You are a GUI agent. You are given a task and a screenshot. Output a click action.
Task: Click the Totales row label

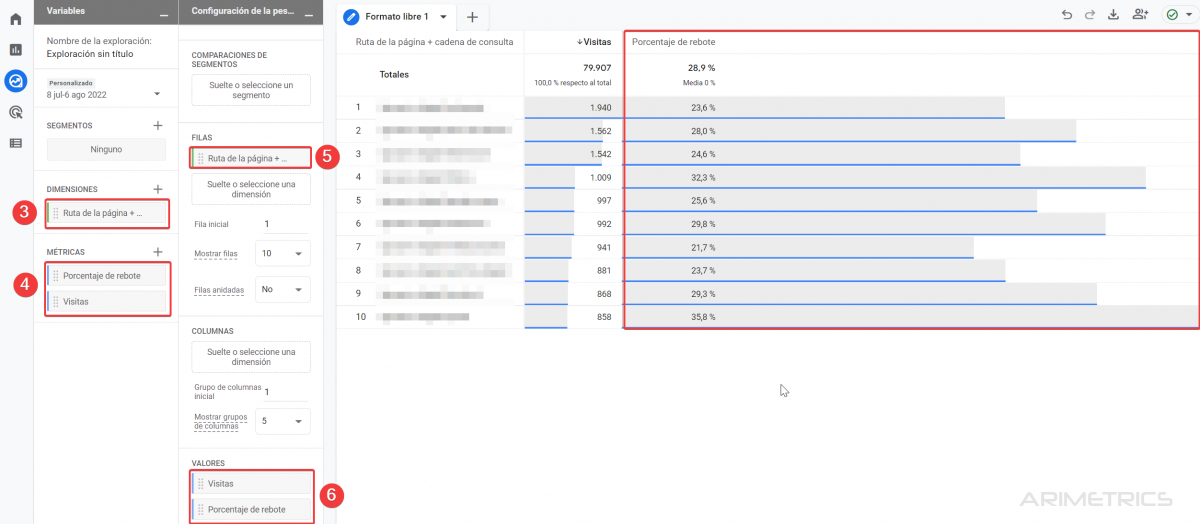[x=394, y=74]
